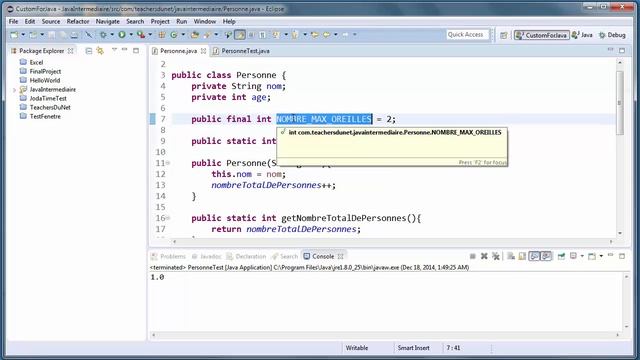Select the Console view tab
640x360 pixels.
(x=323, y=256)
